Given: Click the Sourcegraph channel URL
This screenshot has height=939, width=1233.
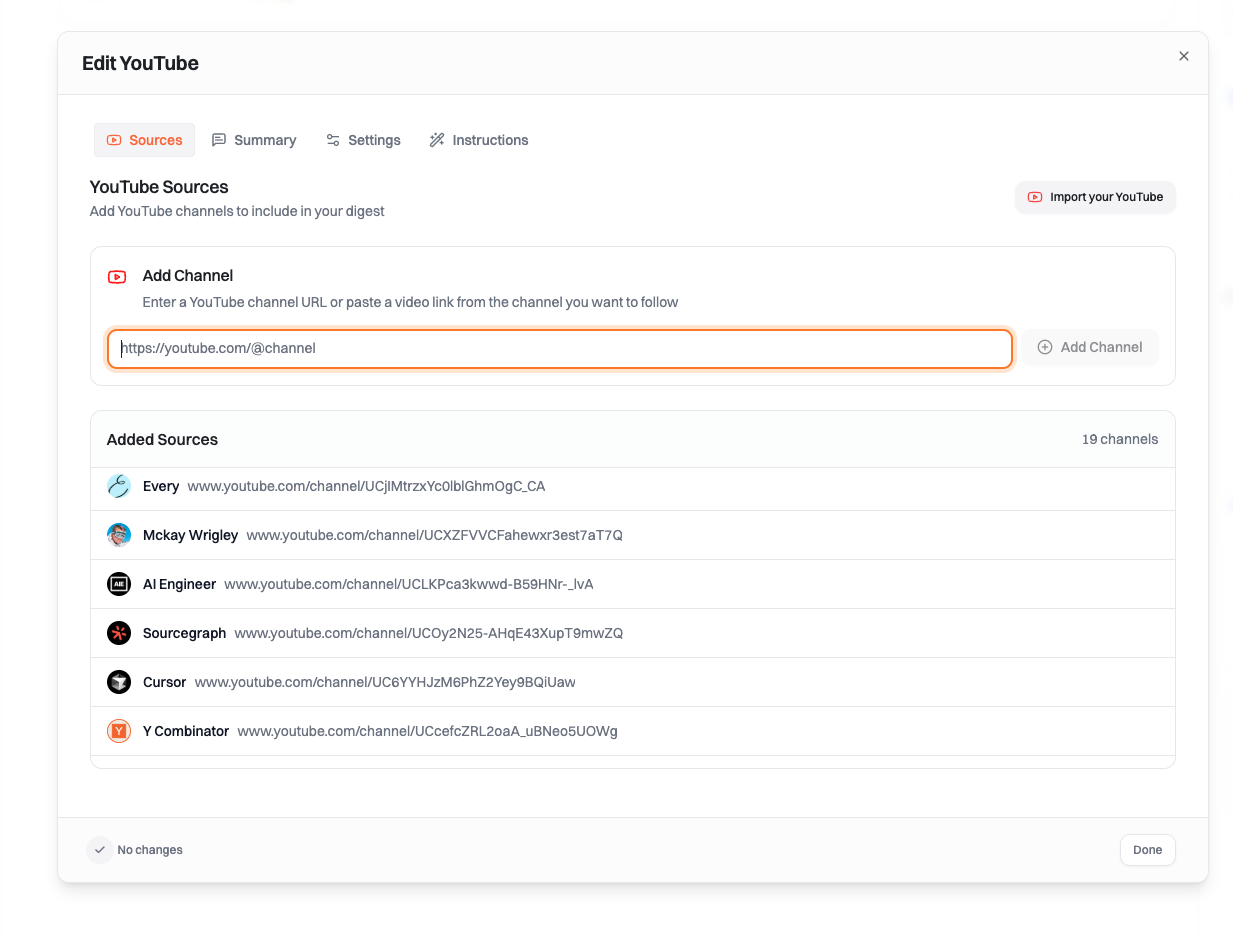Looking at the screenshot, I should coord(429,633).
